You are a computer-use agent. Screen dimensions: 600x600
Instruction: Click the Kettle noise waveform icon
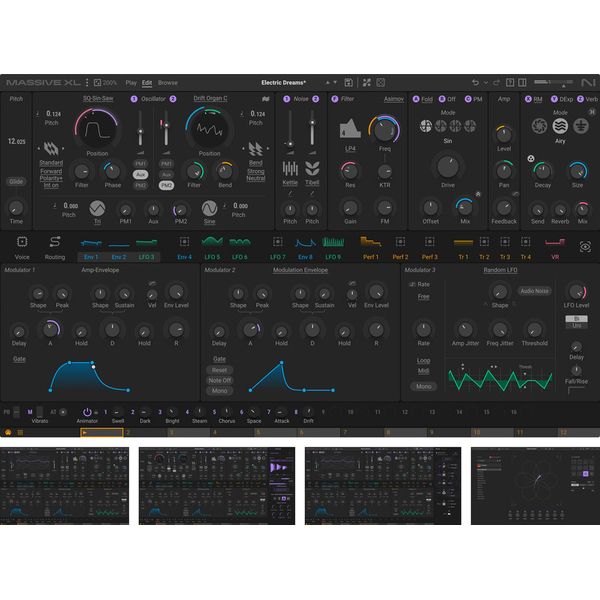click(290, 169)
